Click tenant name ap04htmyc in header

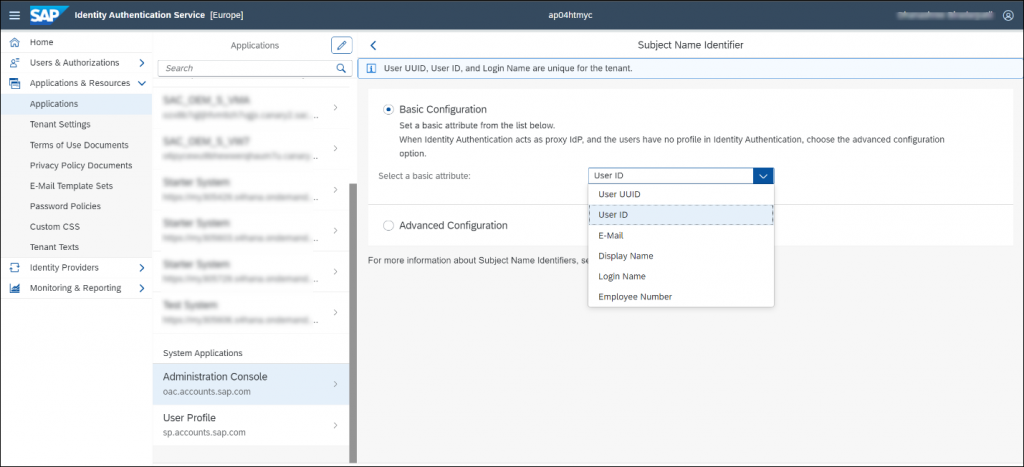568,15
